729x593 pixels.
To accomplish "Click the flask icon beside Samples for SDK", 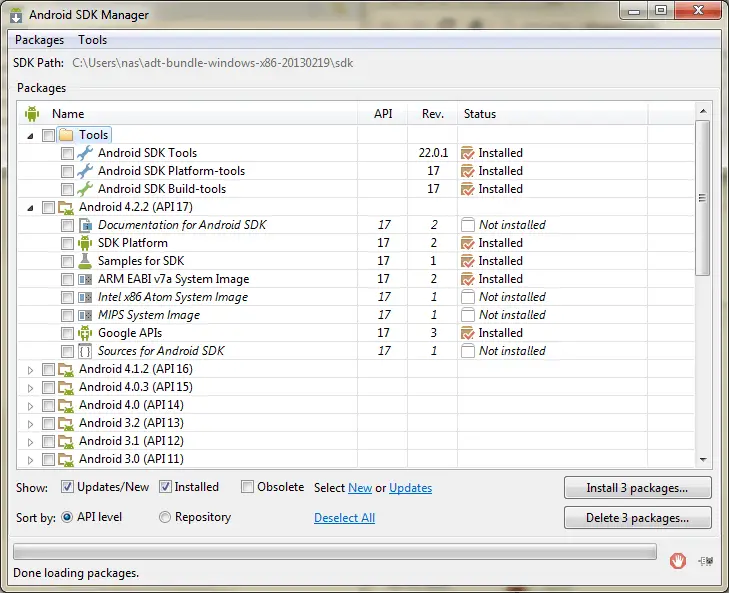I will (x=85, y=261).
